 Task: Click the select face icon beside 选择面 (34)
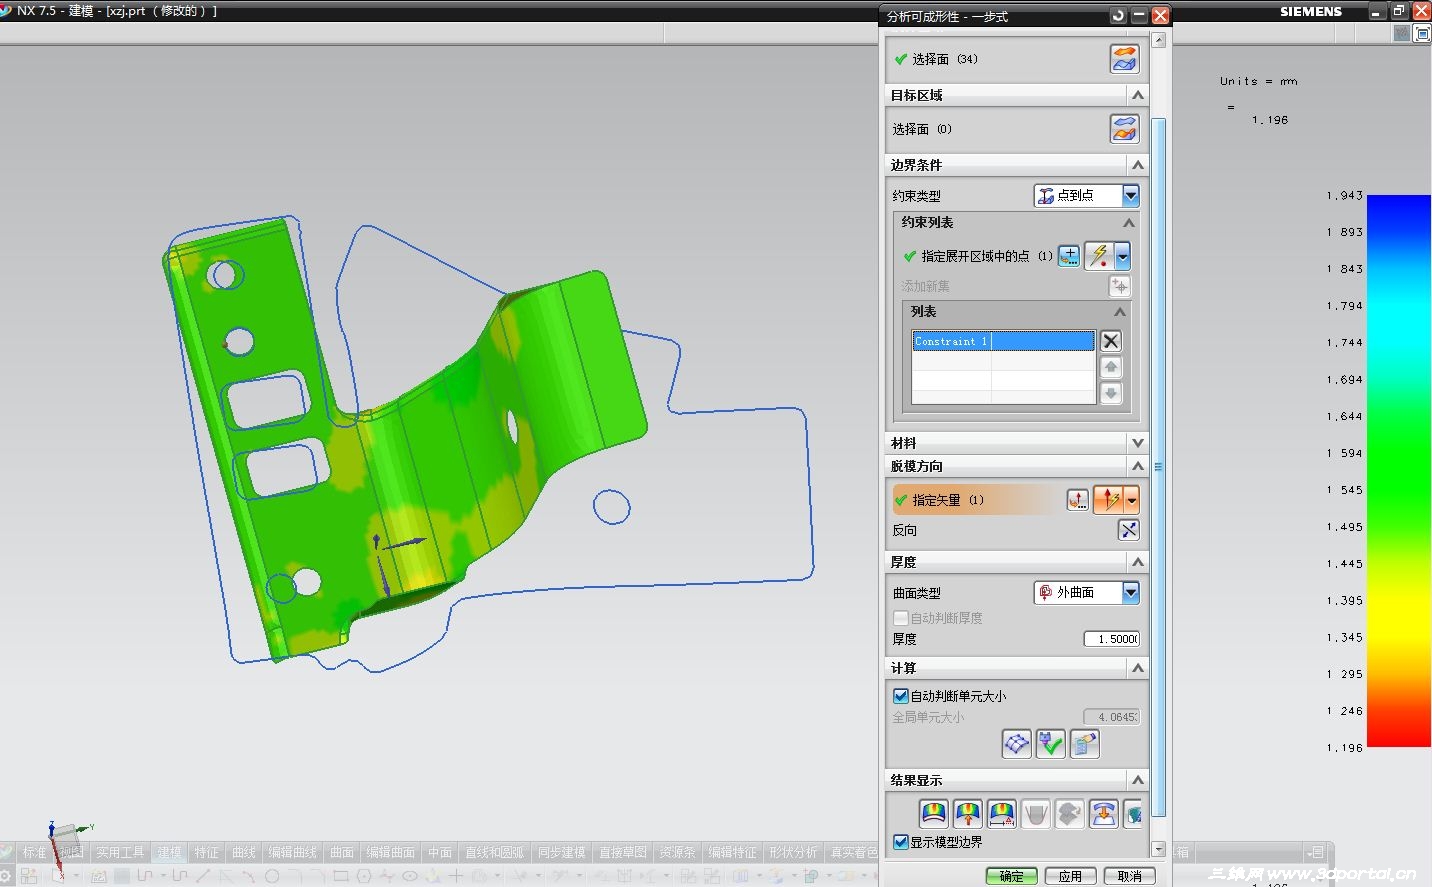1125,59
